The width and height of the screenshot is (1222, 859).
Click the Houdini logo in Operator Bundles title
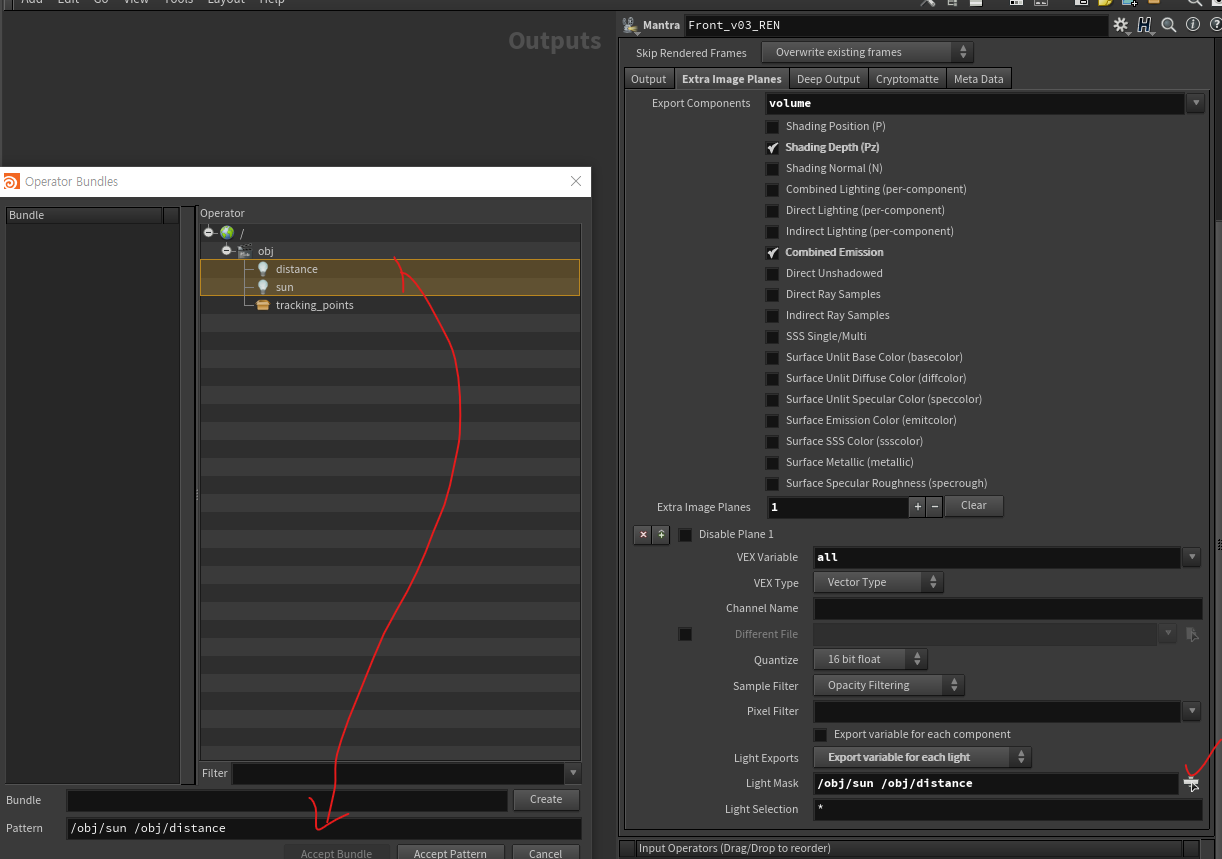[11, 181]
